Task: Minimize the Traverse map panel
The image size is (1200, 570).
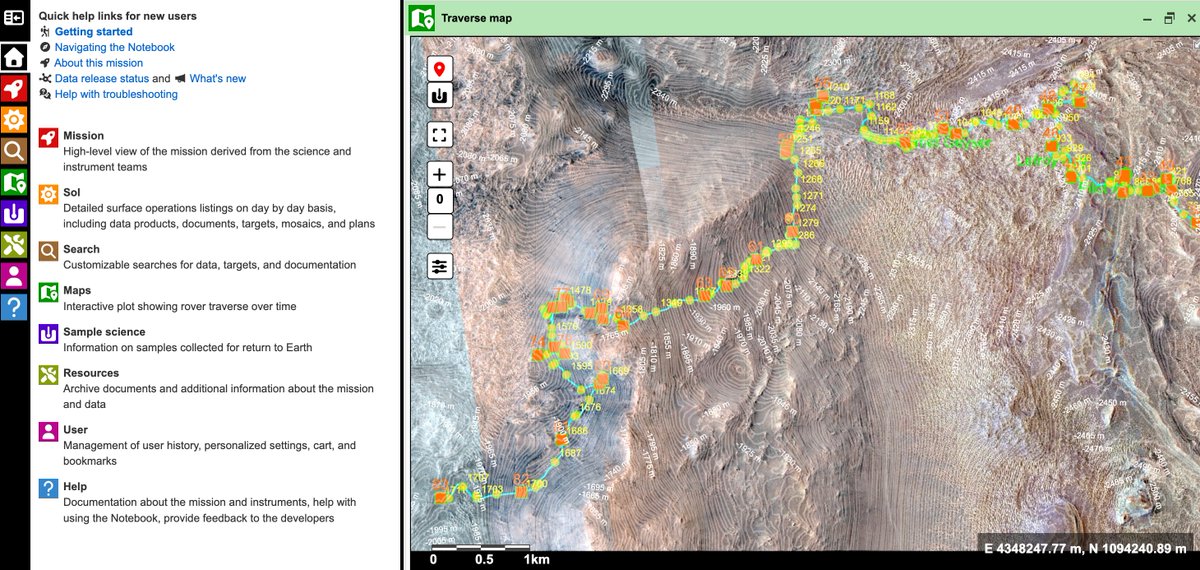Action: [x=1147, y=18]
